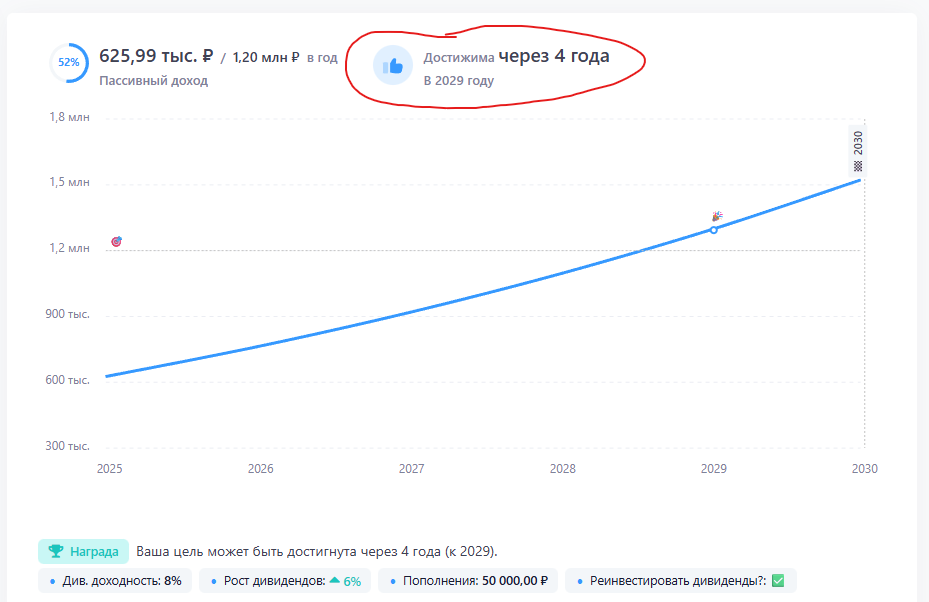This screenshot has width=929, height=602.
Task: Click the target goal icon on chart
Action: point(116,241)
